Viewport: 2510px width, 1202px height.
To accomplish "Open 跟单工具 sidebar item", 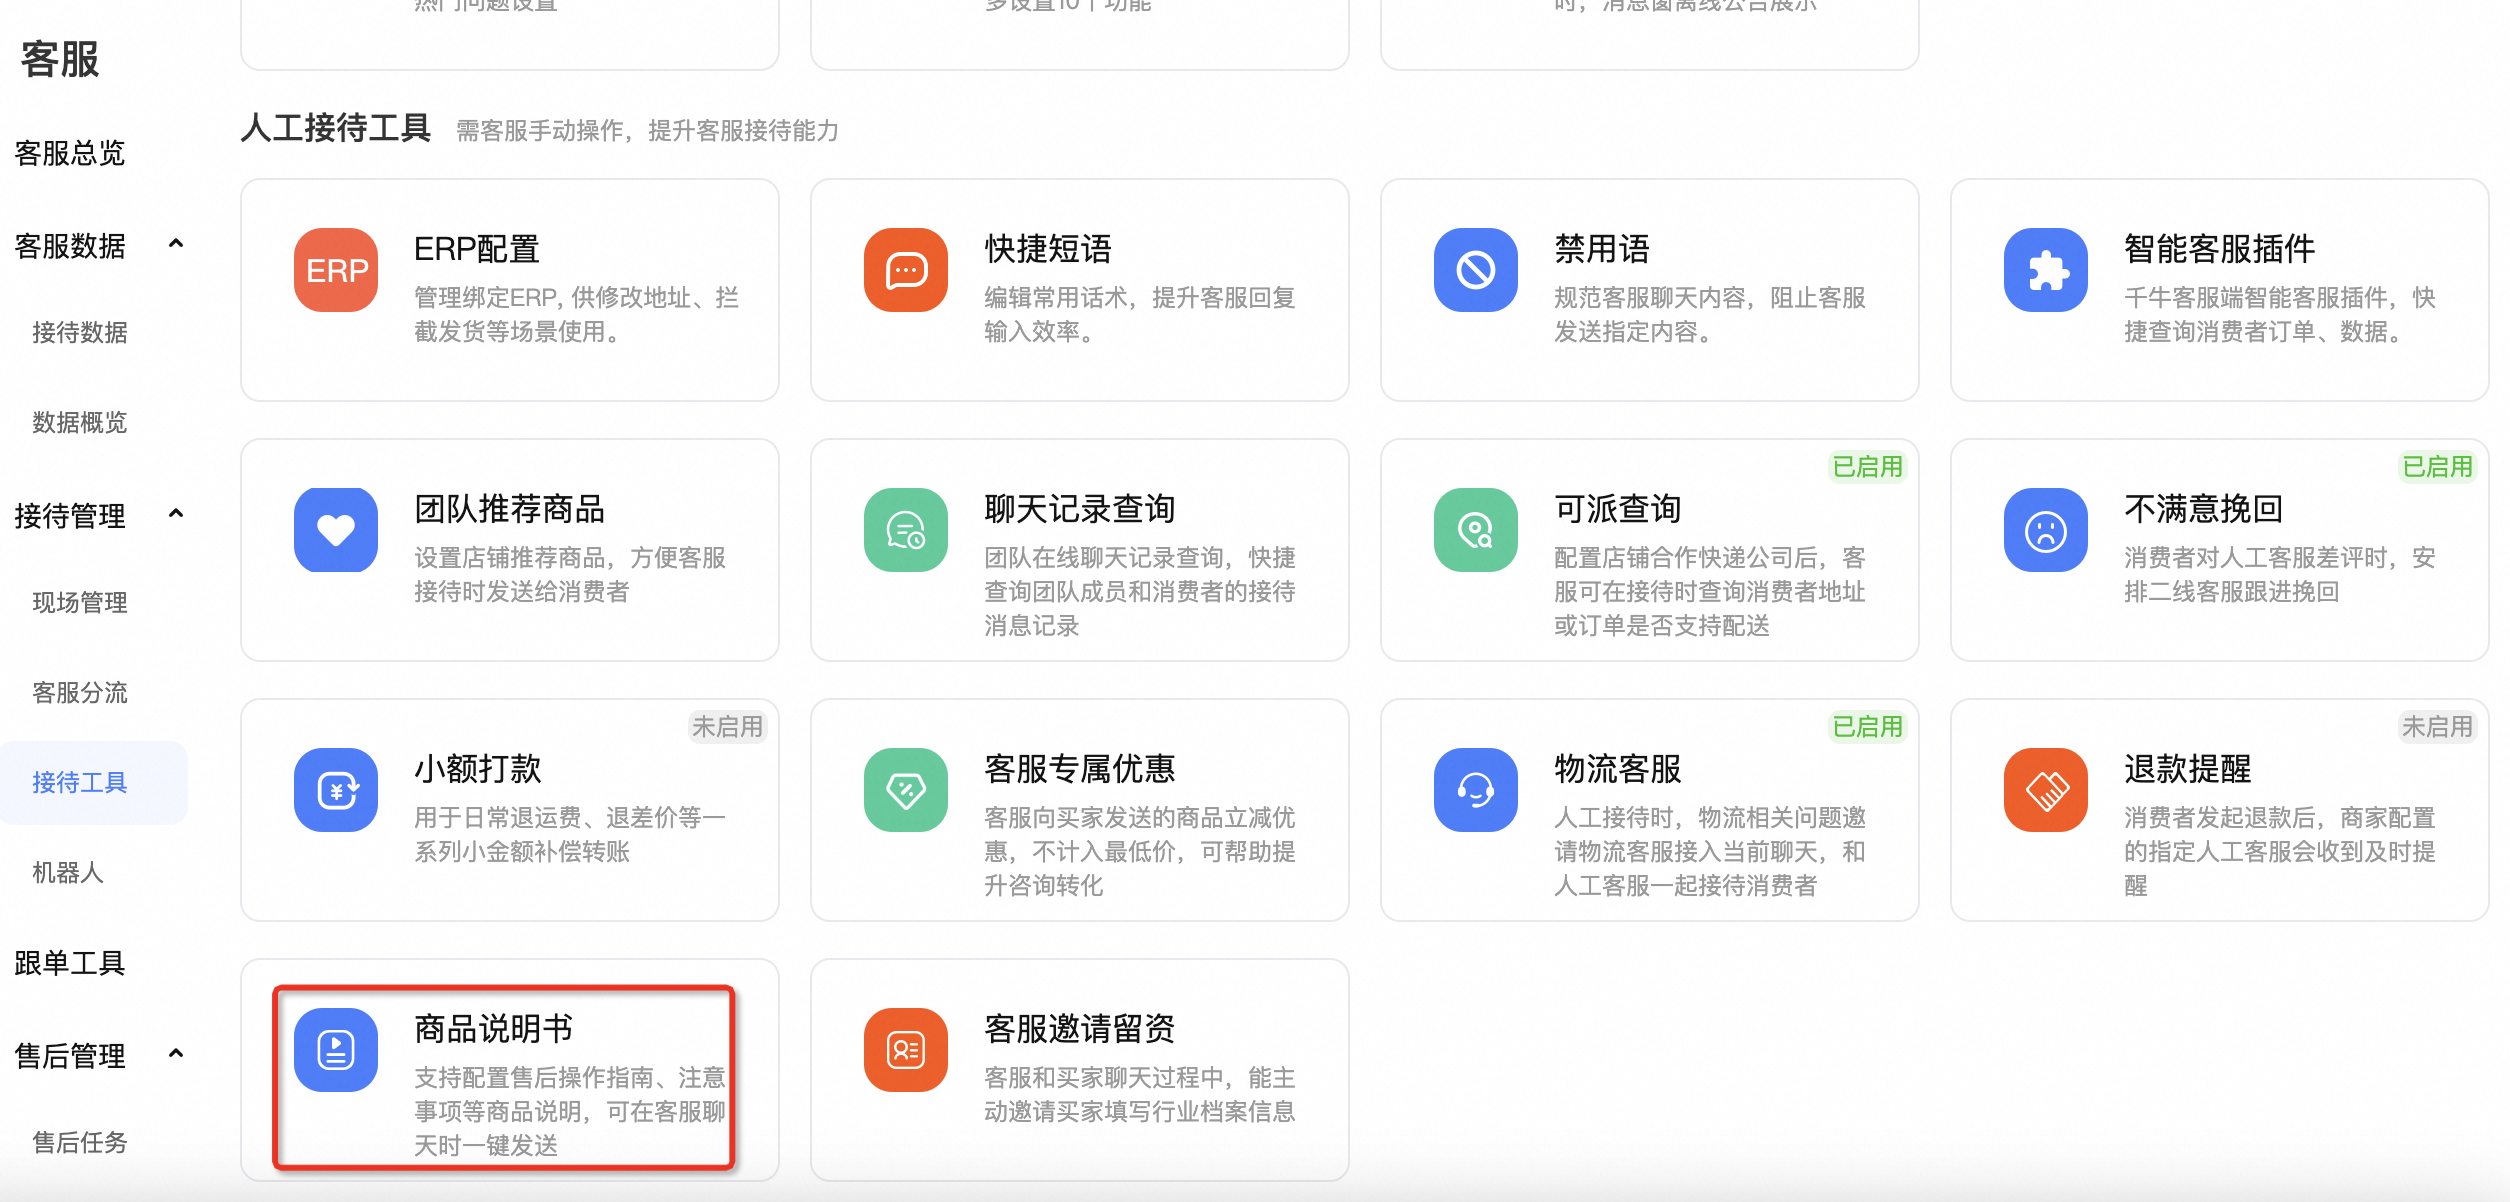I will pos(70,963).
